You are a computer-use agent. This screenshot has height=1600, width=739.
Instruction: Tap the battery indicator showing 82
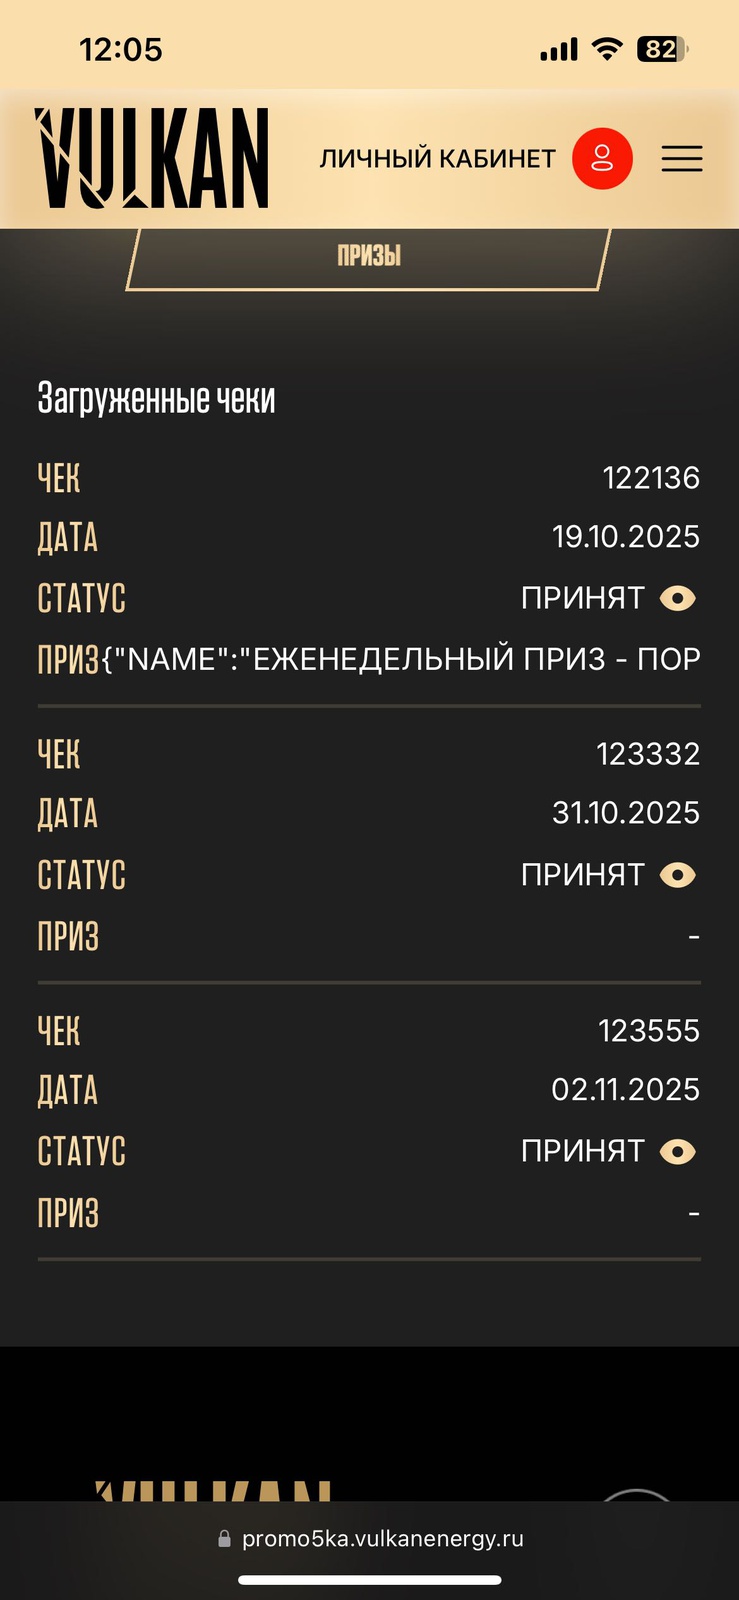[x=662, y=49]
